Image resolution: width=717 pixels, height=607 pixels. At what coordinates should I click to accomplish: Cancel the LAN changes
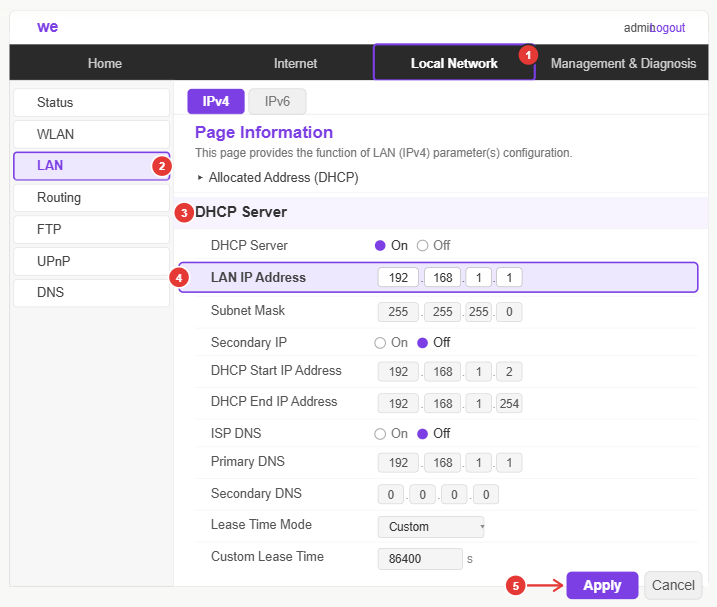tap(673, 586)
